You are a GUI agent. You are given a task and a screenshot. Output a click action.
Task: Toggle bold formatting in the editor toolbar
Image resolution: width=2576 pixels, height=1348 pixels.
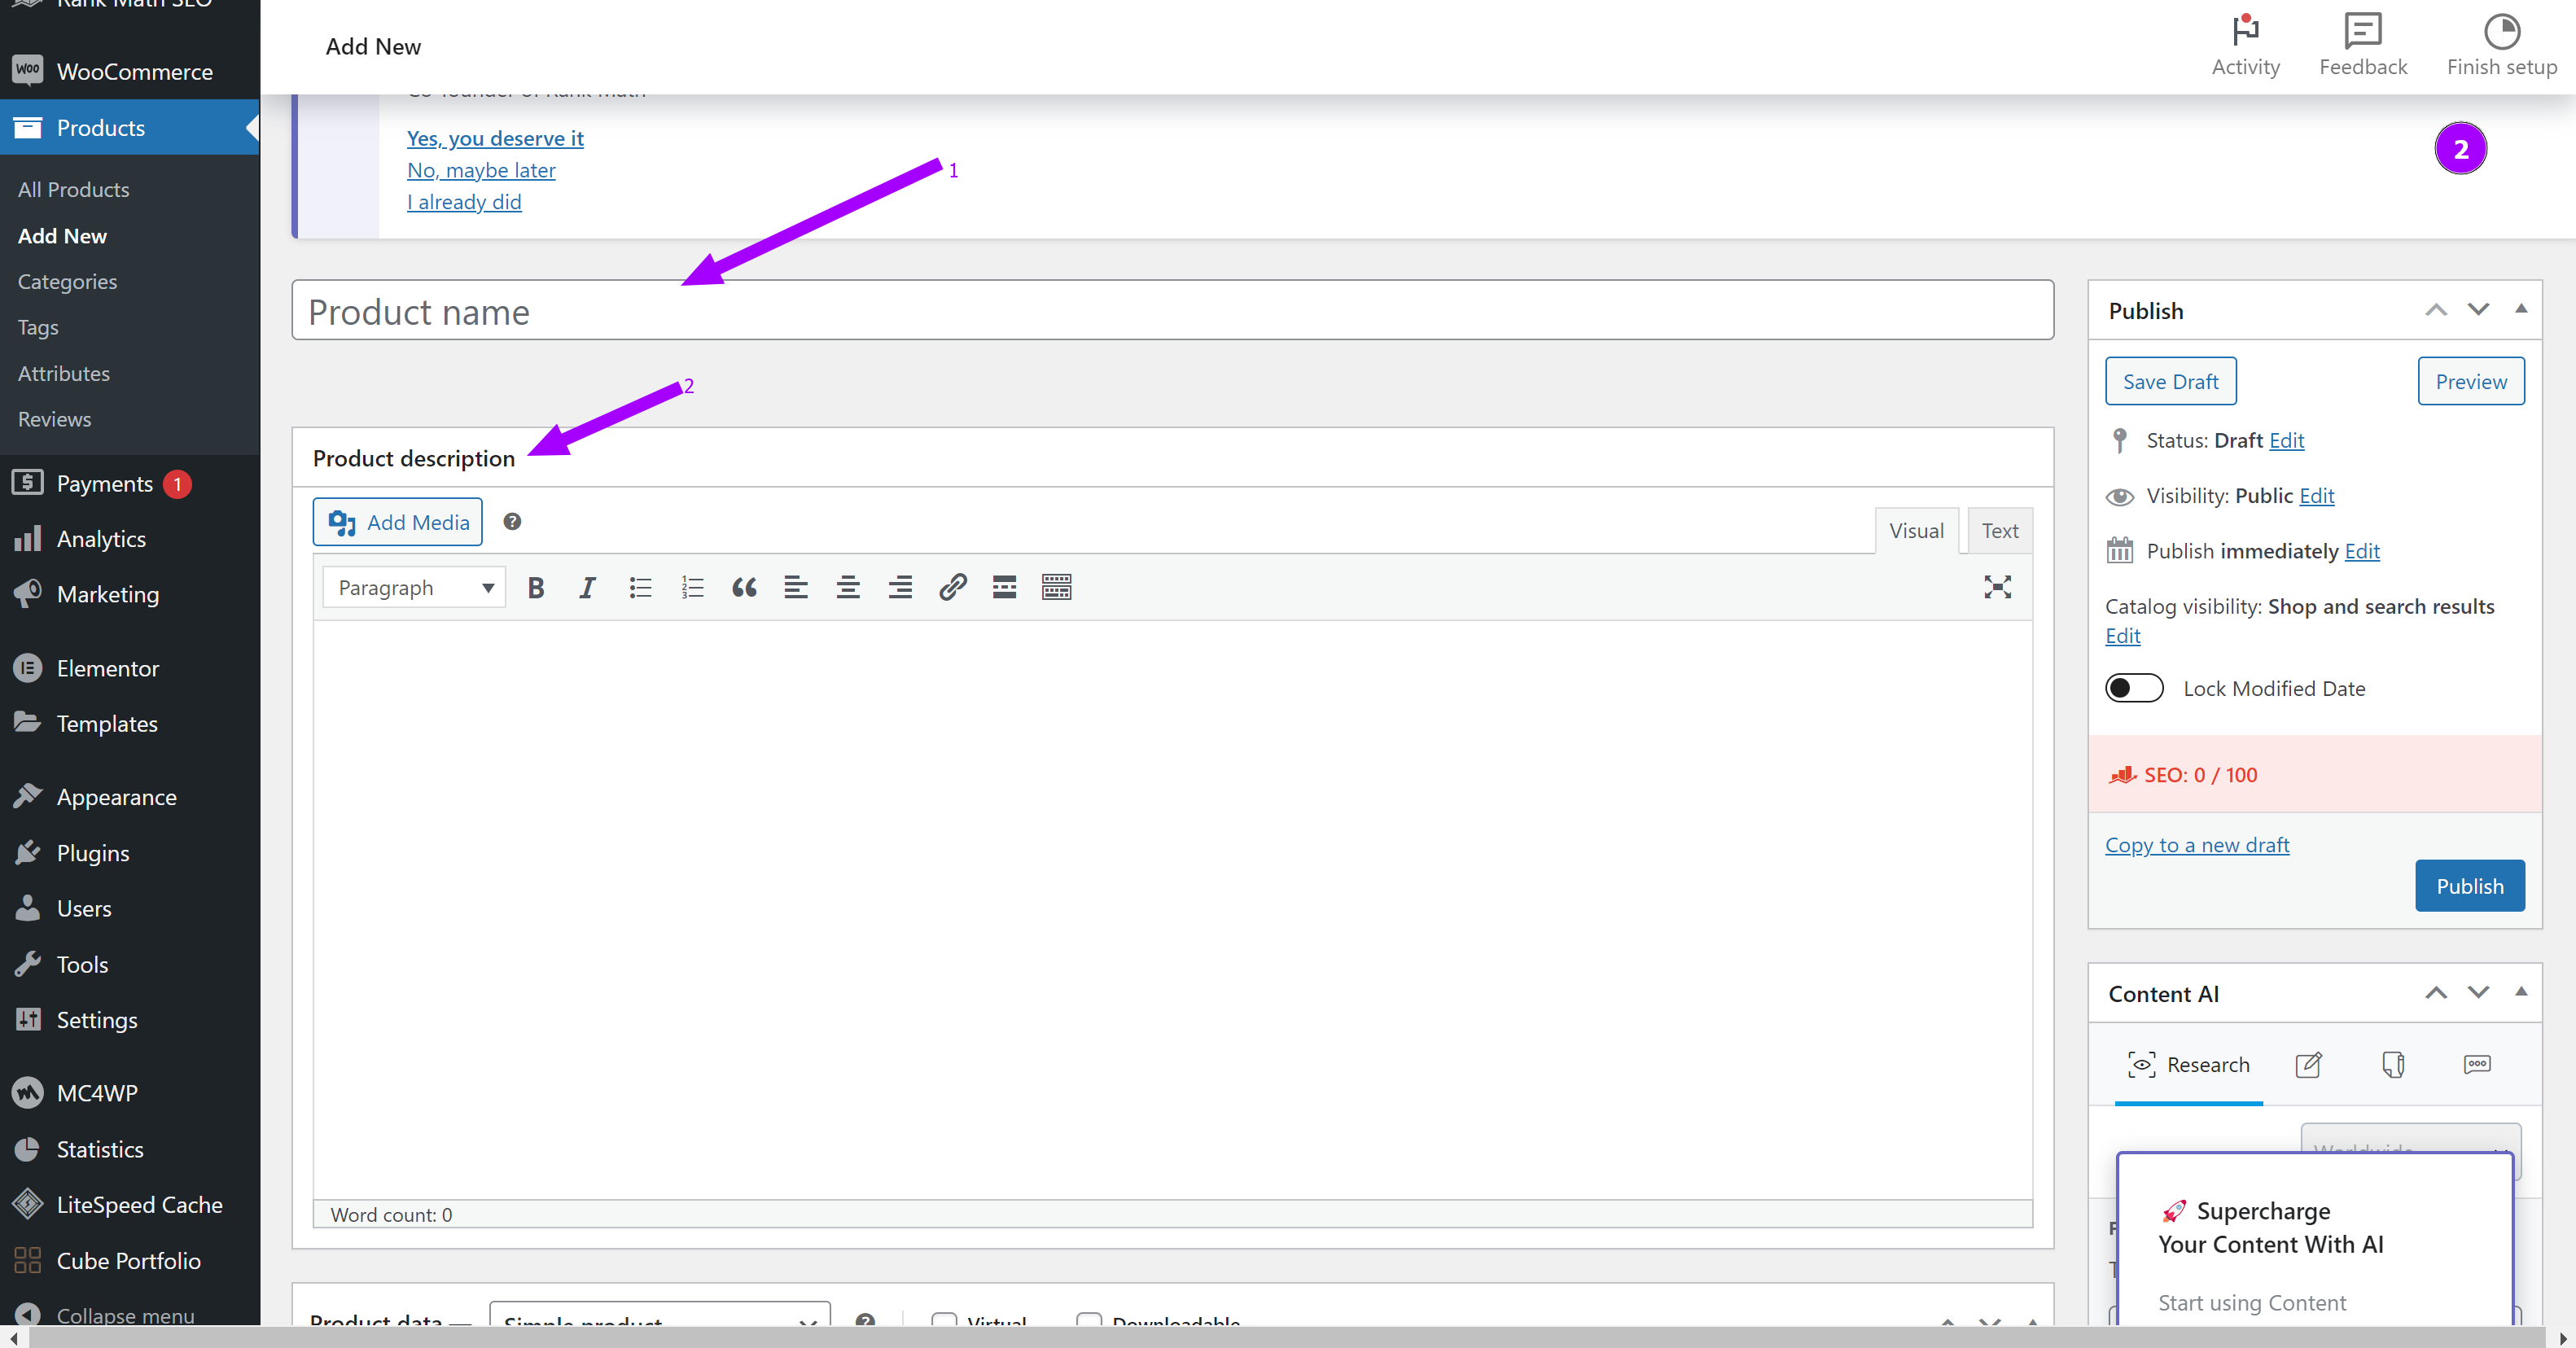pyautogui.click(x=536, y=587)
